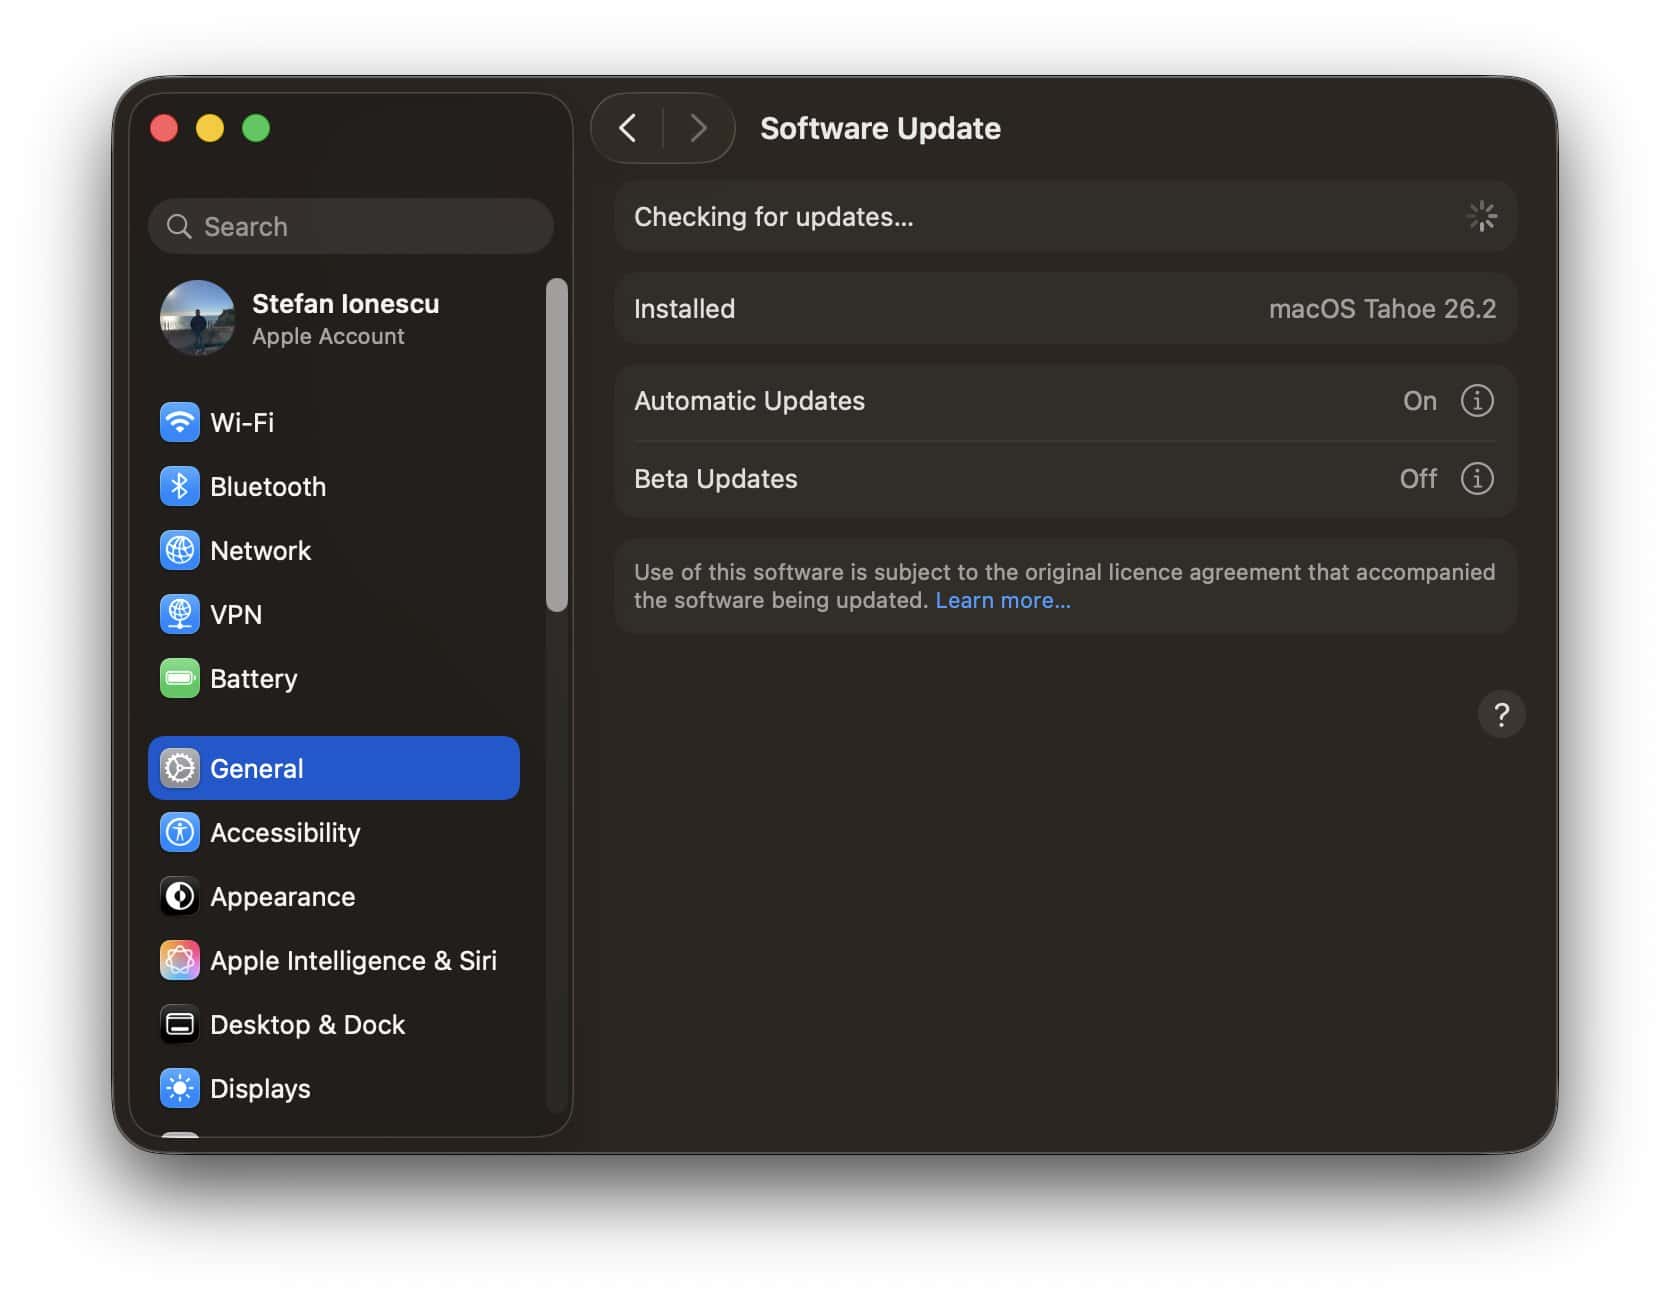Click the Beta Updates Off value
The width and height of the screenshot is (1670, 1302).
1418,478
